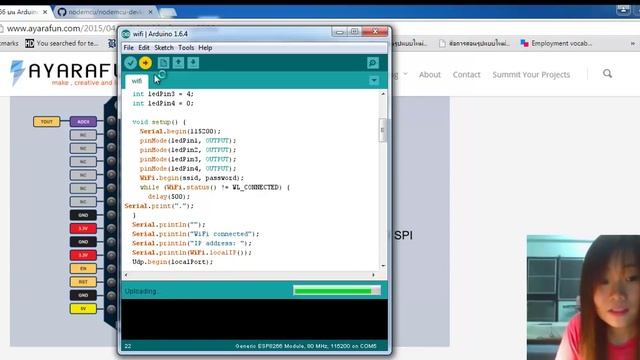Close the nodemcu GitHub browser tab

point(150,12)
